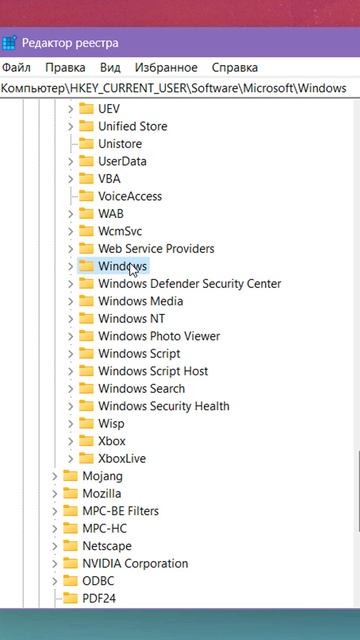Click the registry path address bar
The height and width of the screenshot is (640, 360).
[x=180, y=88]
